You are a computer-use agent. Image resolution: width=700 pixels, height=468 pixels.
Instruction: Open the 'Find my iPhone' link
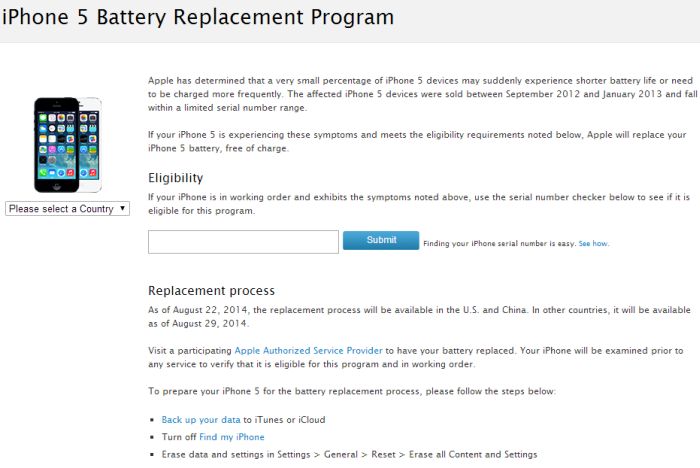pos(232,437)
